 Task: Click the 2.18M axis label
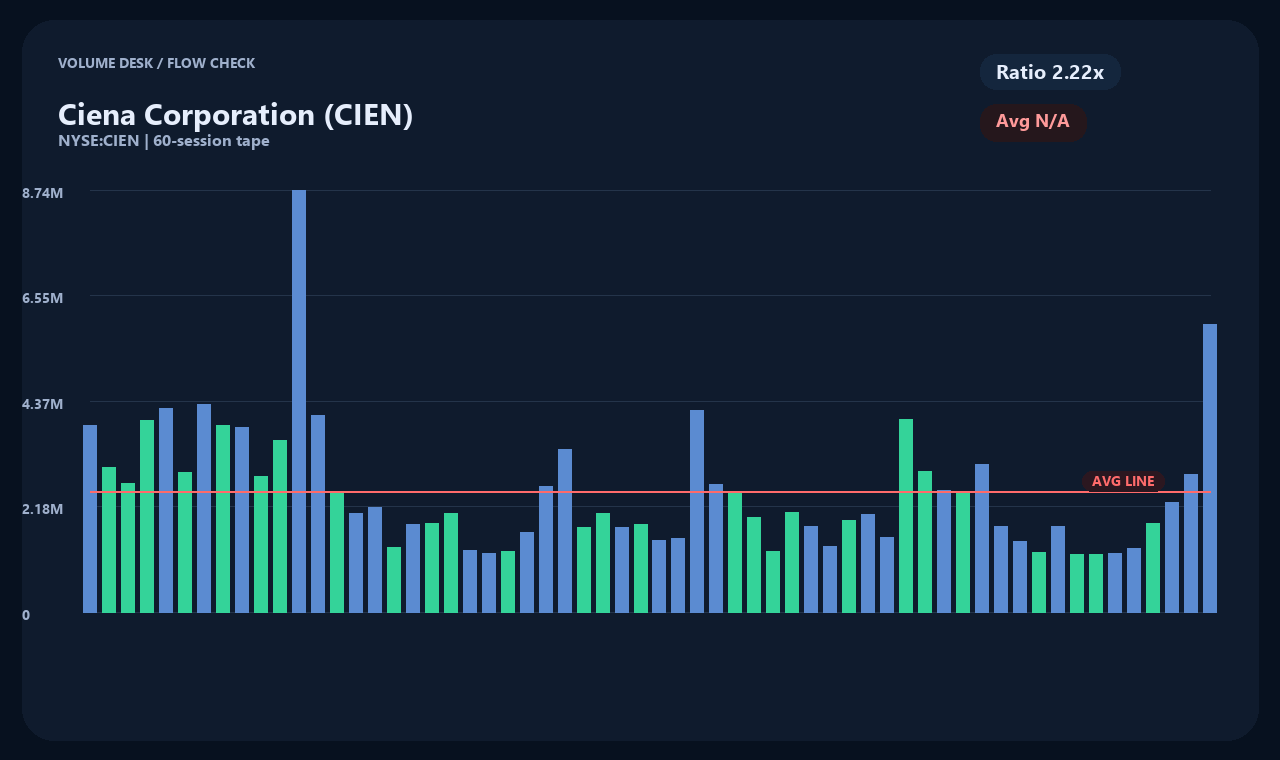(43, 509)
